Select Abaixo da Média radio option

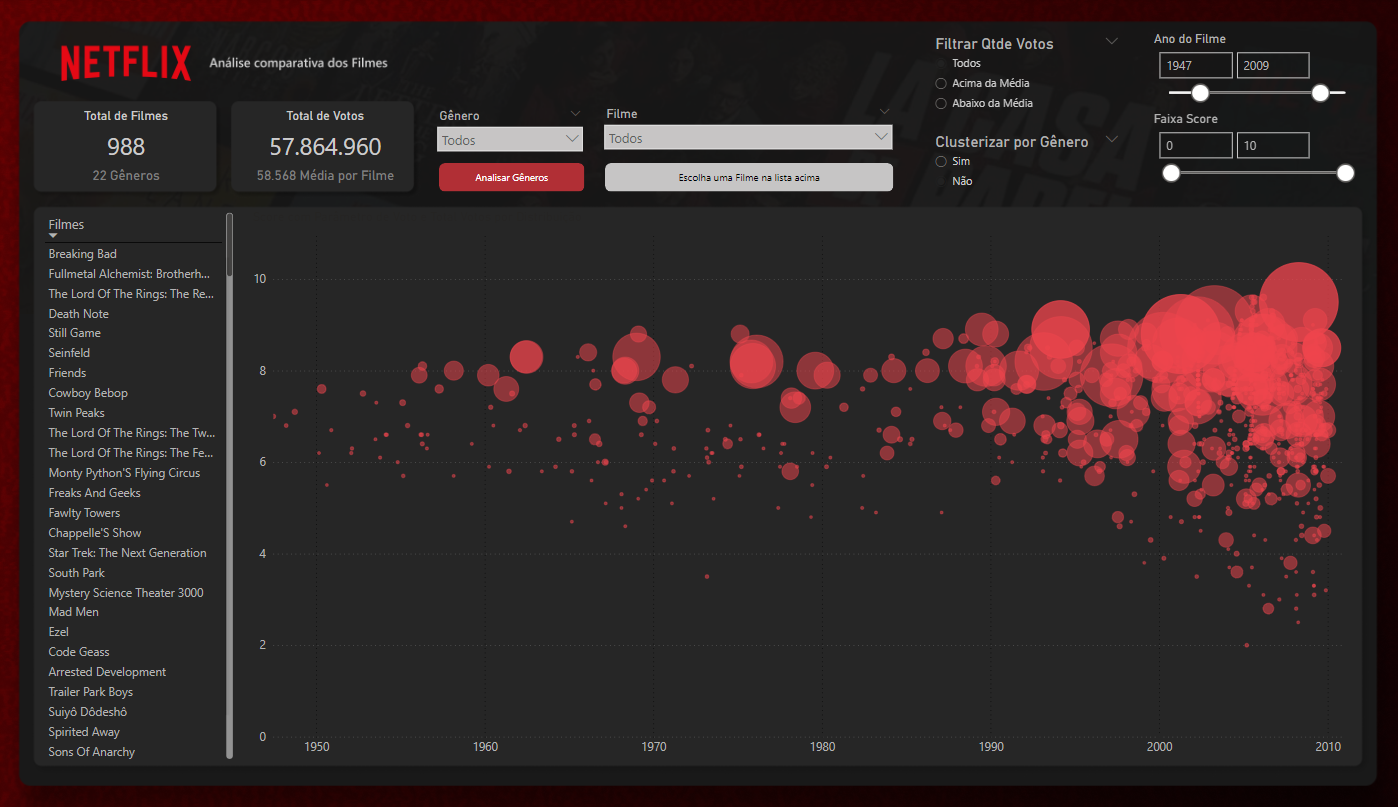pyautogui.click(x=940, y=103)
